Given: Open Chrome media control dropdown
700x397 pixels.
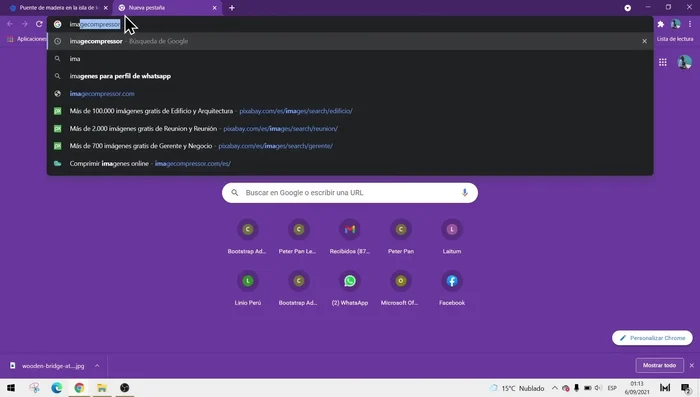Looking at the screenshot, I should click(627, 8).
